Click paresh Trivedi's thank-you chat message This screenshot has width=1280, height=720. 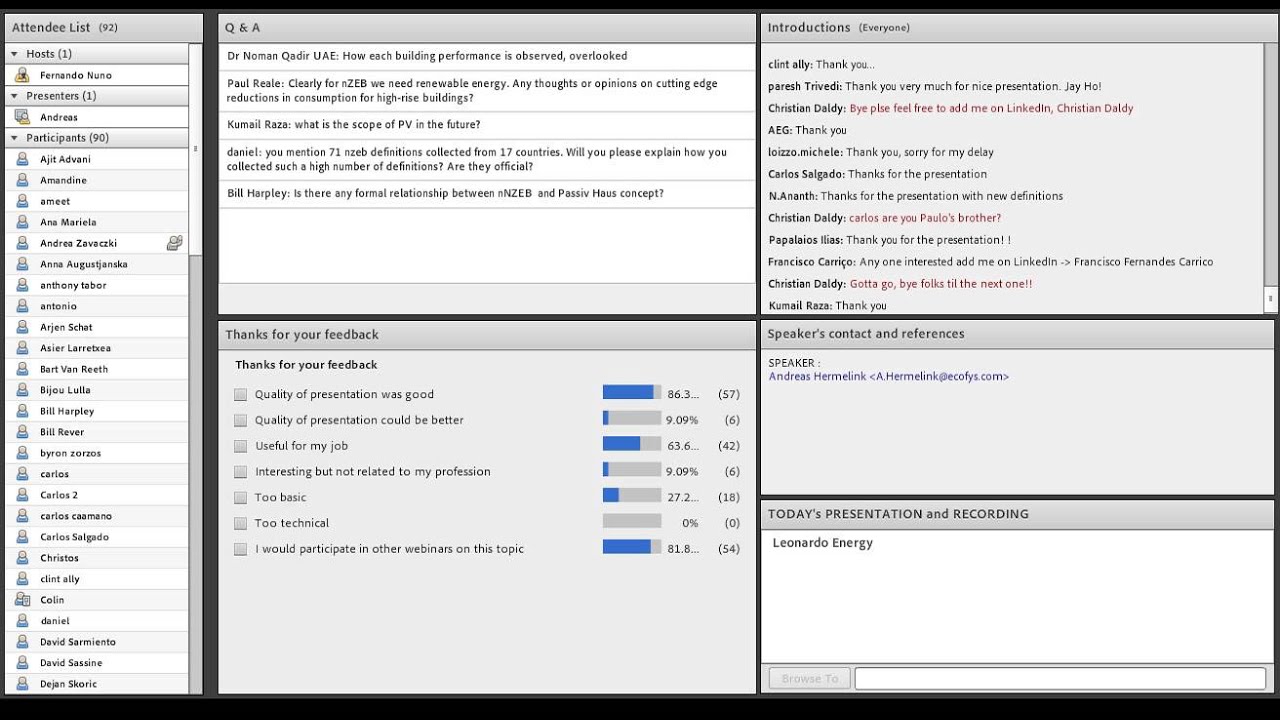[935, 86]
